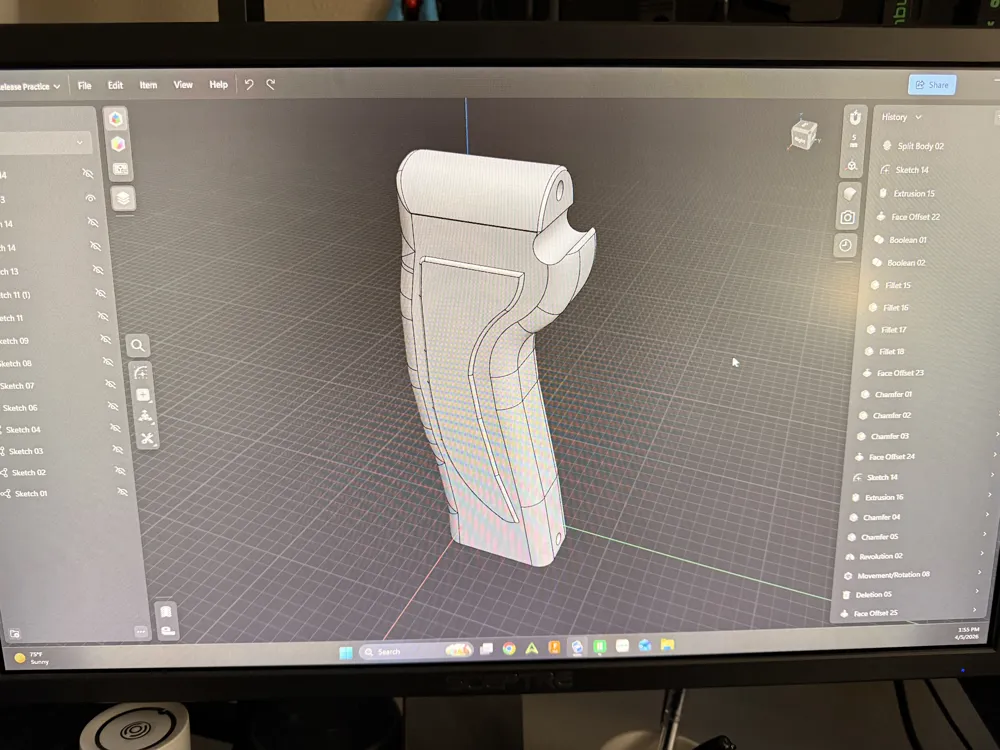1000x750 pixels.
Task: Expand the Movement/Rotation 08 history step
Action: [980, 572]
